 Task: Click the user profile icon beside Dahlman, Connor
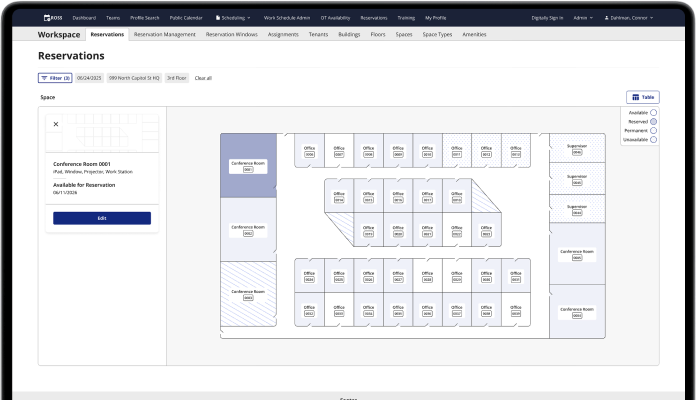tap(609, 18)
